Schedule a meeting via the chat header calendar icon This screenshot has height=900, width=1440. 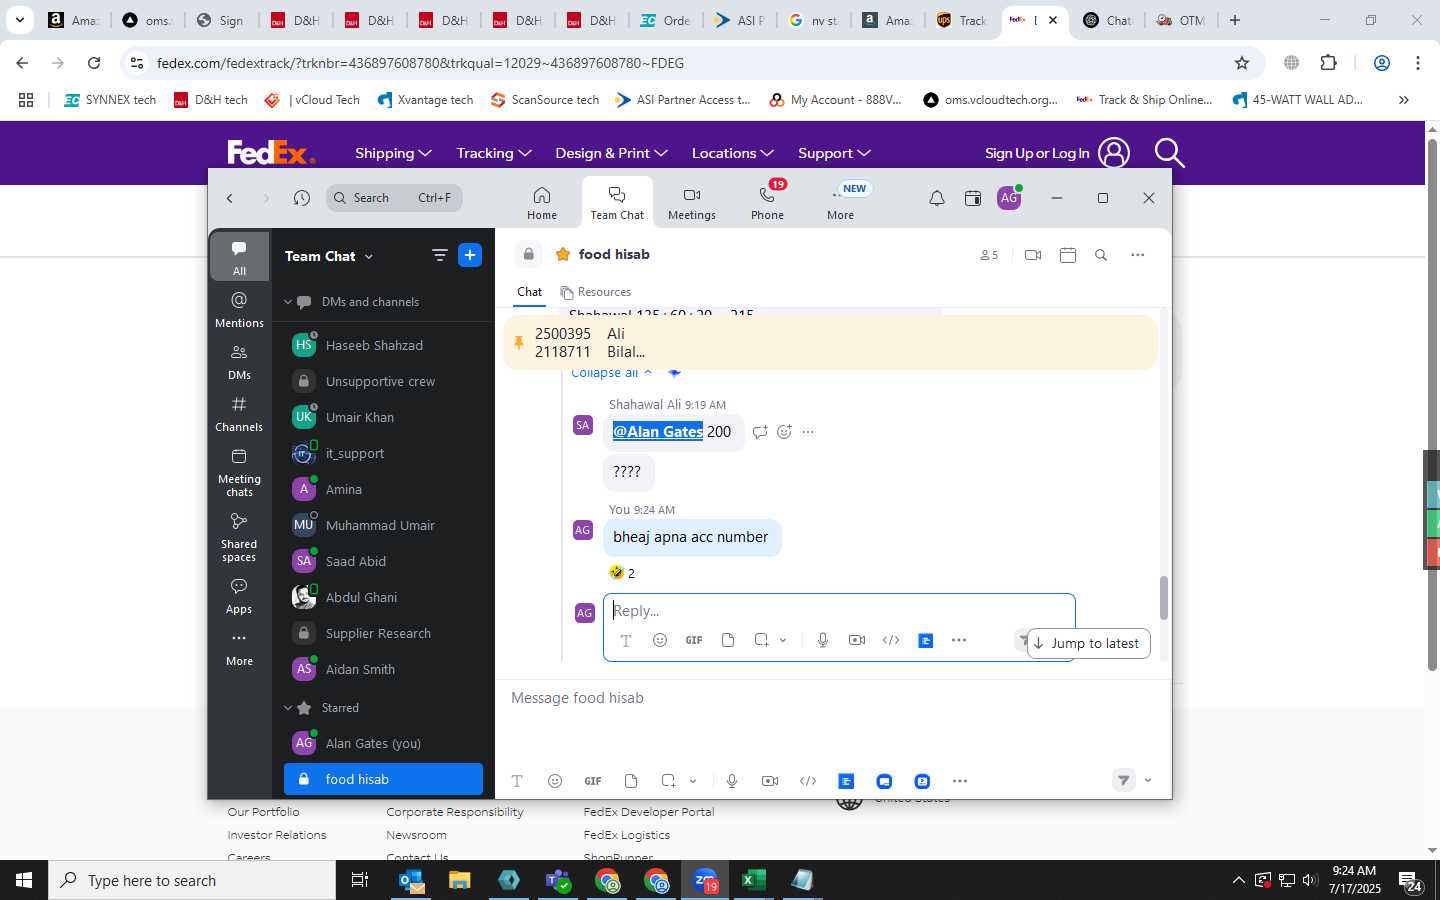click(x=1067, y=255)
